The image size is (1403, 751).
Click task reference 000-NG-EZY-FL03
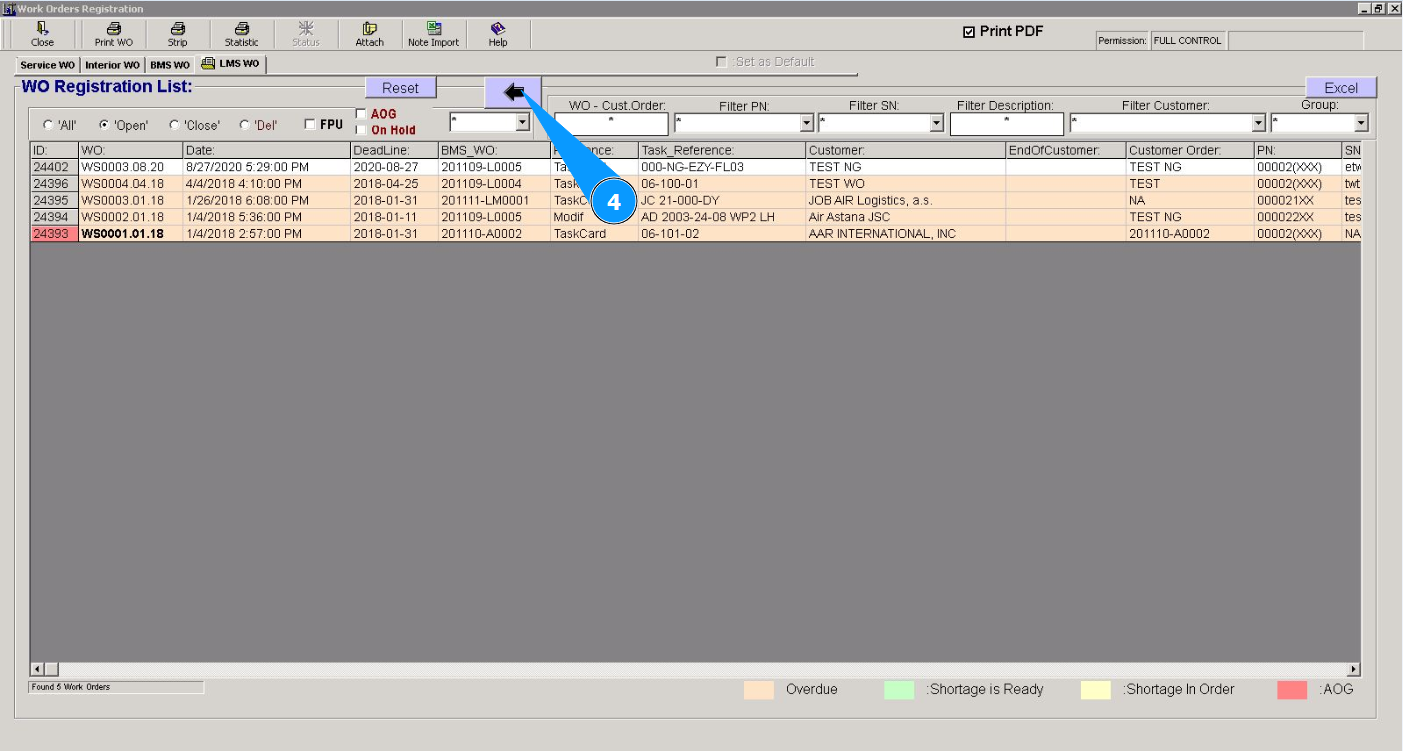click(692, 167)
